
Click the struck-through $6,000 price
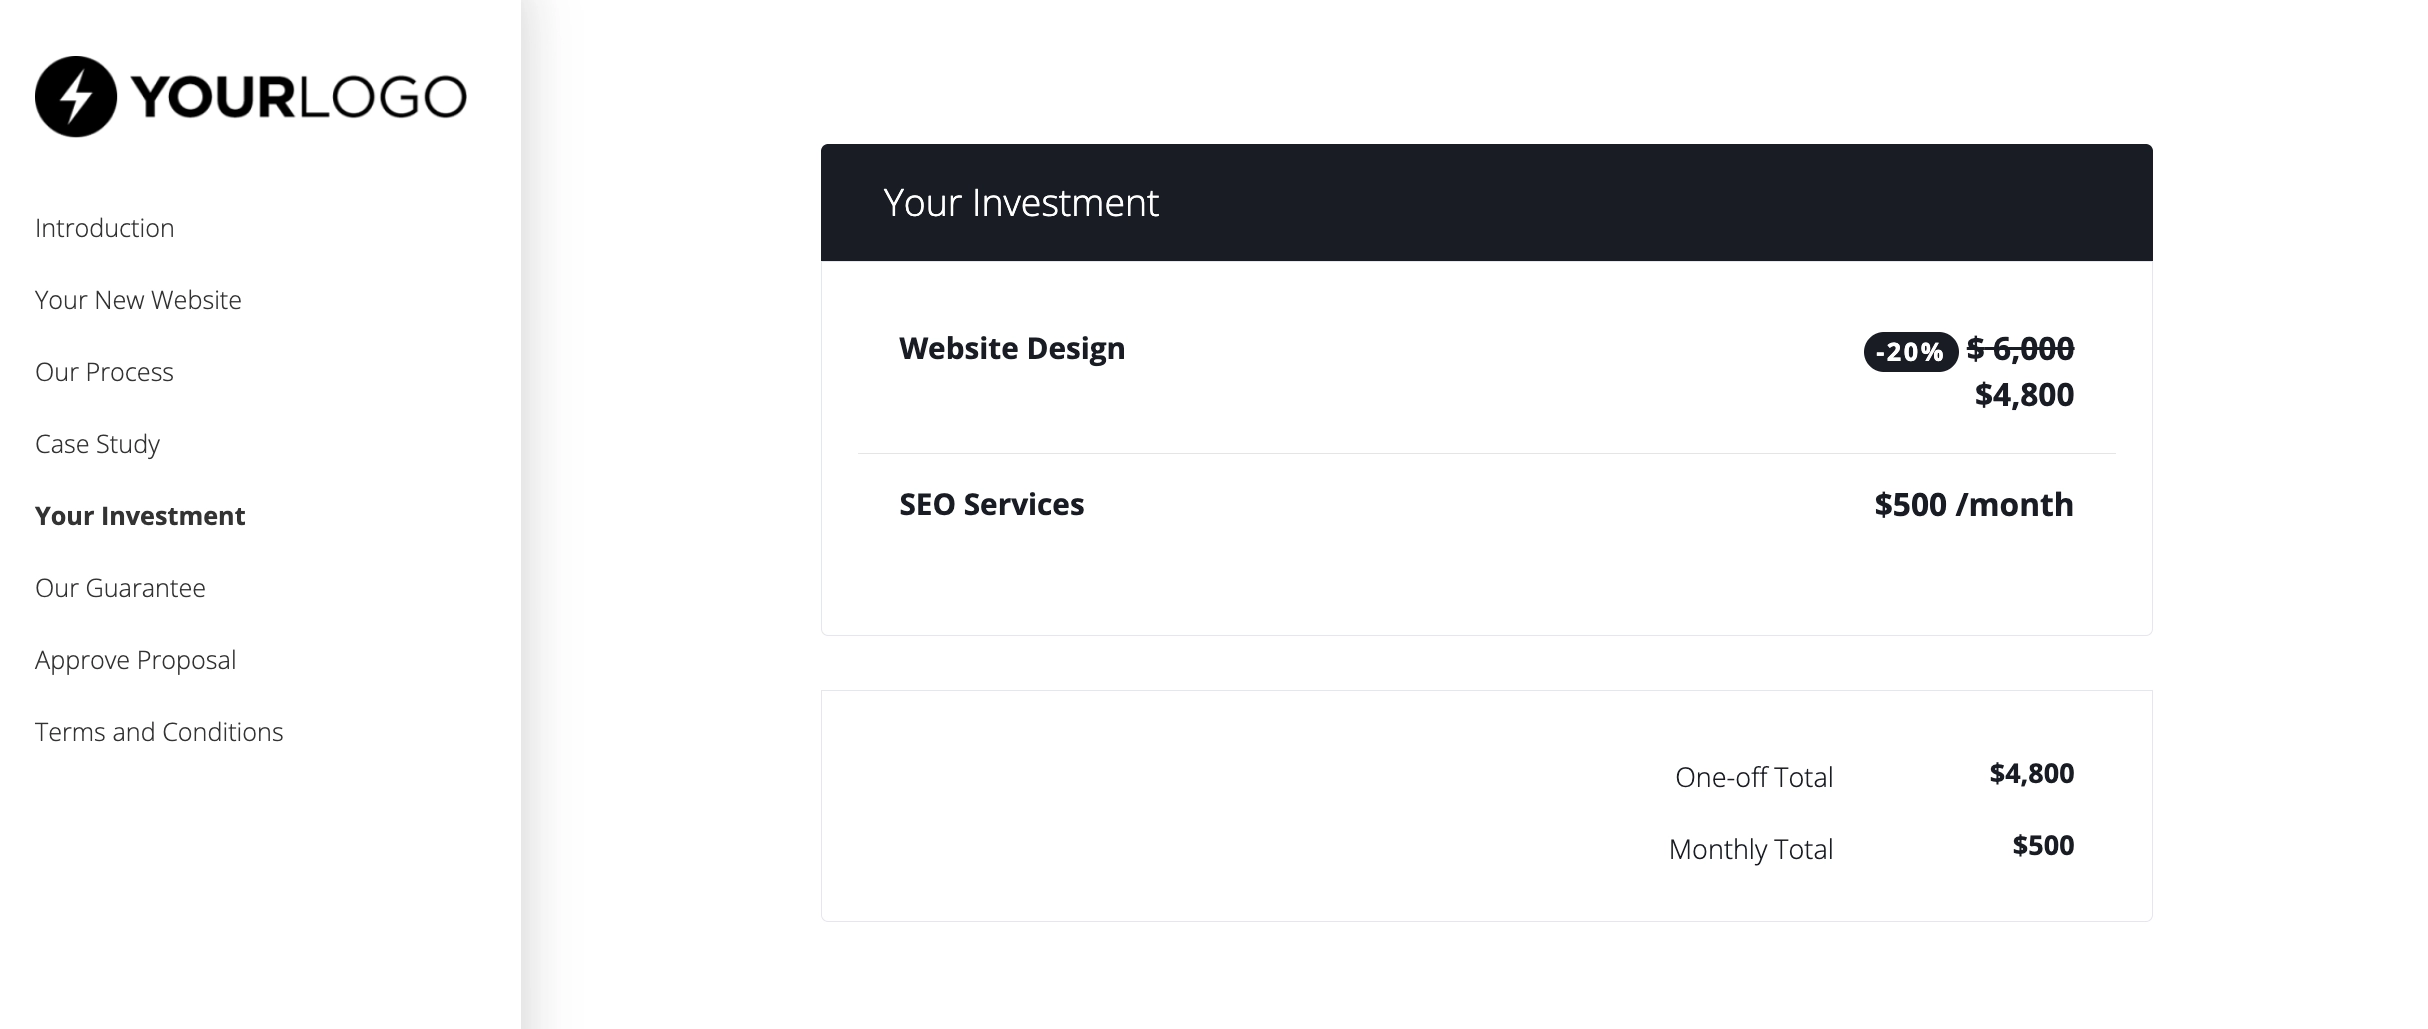tap(2020, 348)
